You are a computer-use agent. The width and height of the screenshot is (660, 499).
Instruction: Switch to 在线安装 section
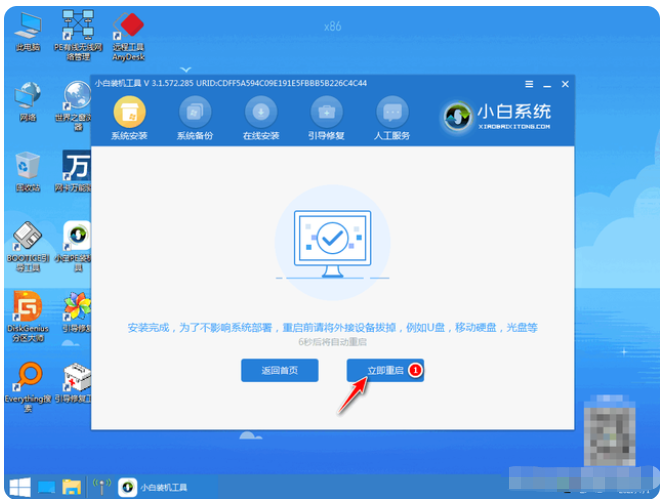click(x=261, y=111)
